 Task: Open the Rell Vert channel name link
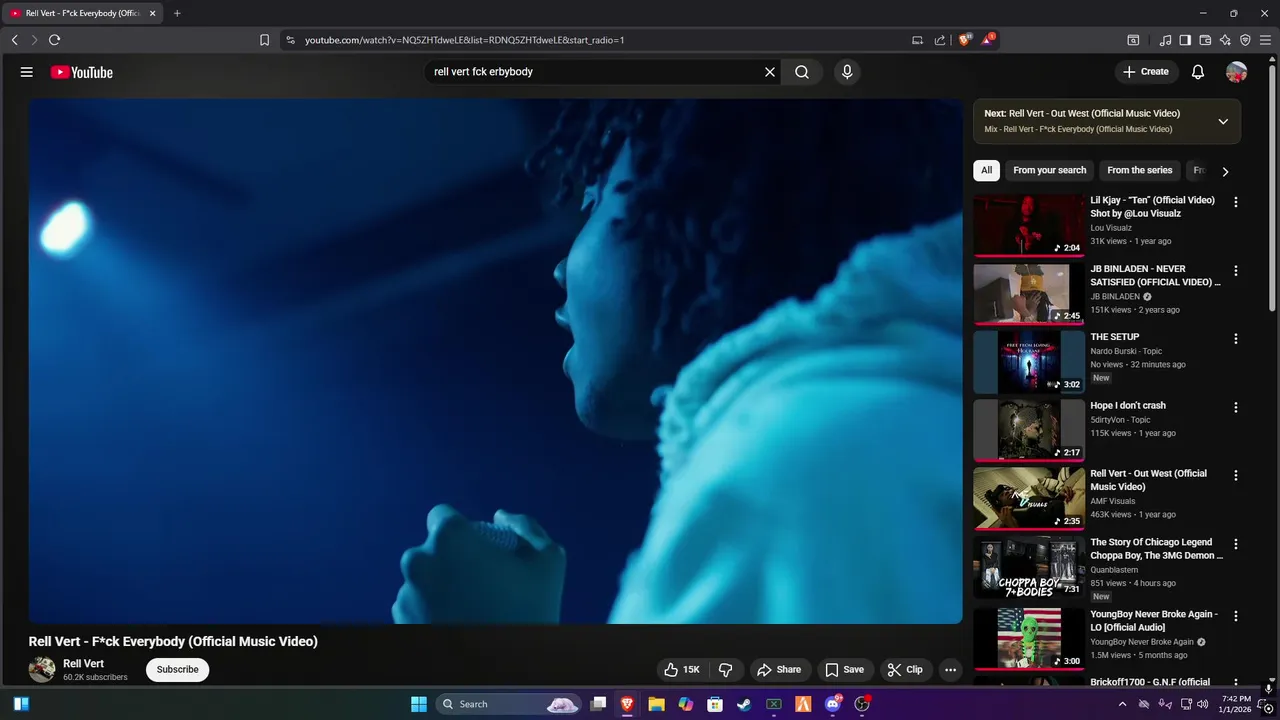point(83,664)
